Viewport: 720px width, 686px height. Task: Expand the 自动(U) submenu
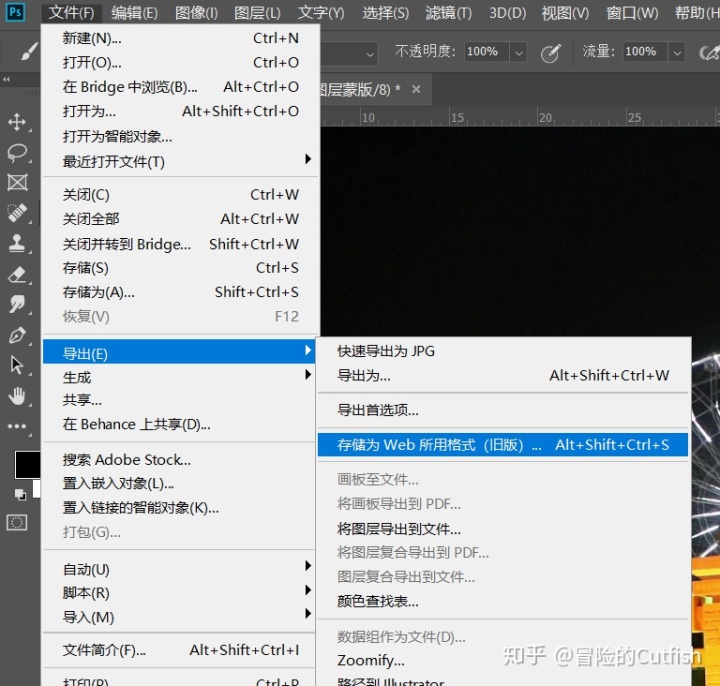point(179,568)
